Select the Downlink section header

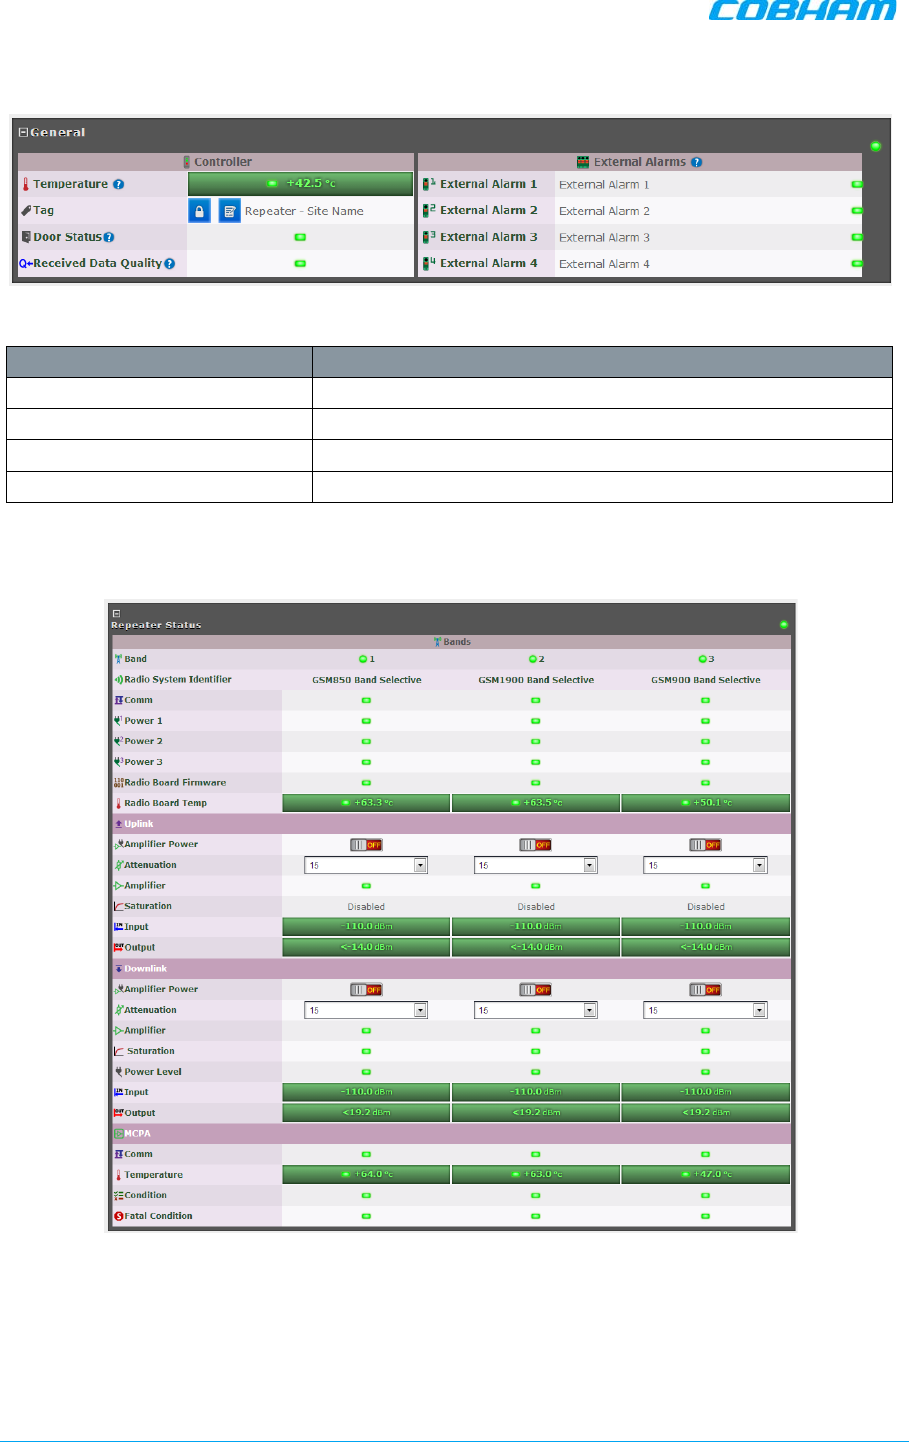[451, 969]
